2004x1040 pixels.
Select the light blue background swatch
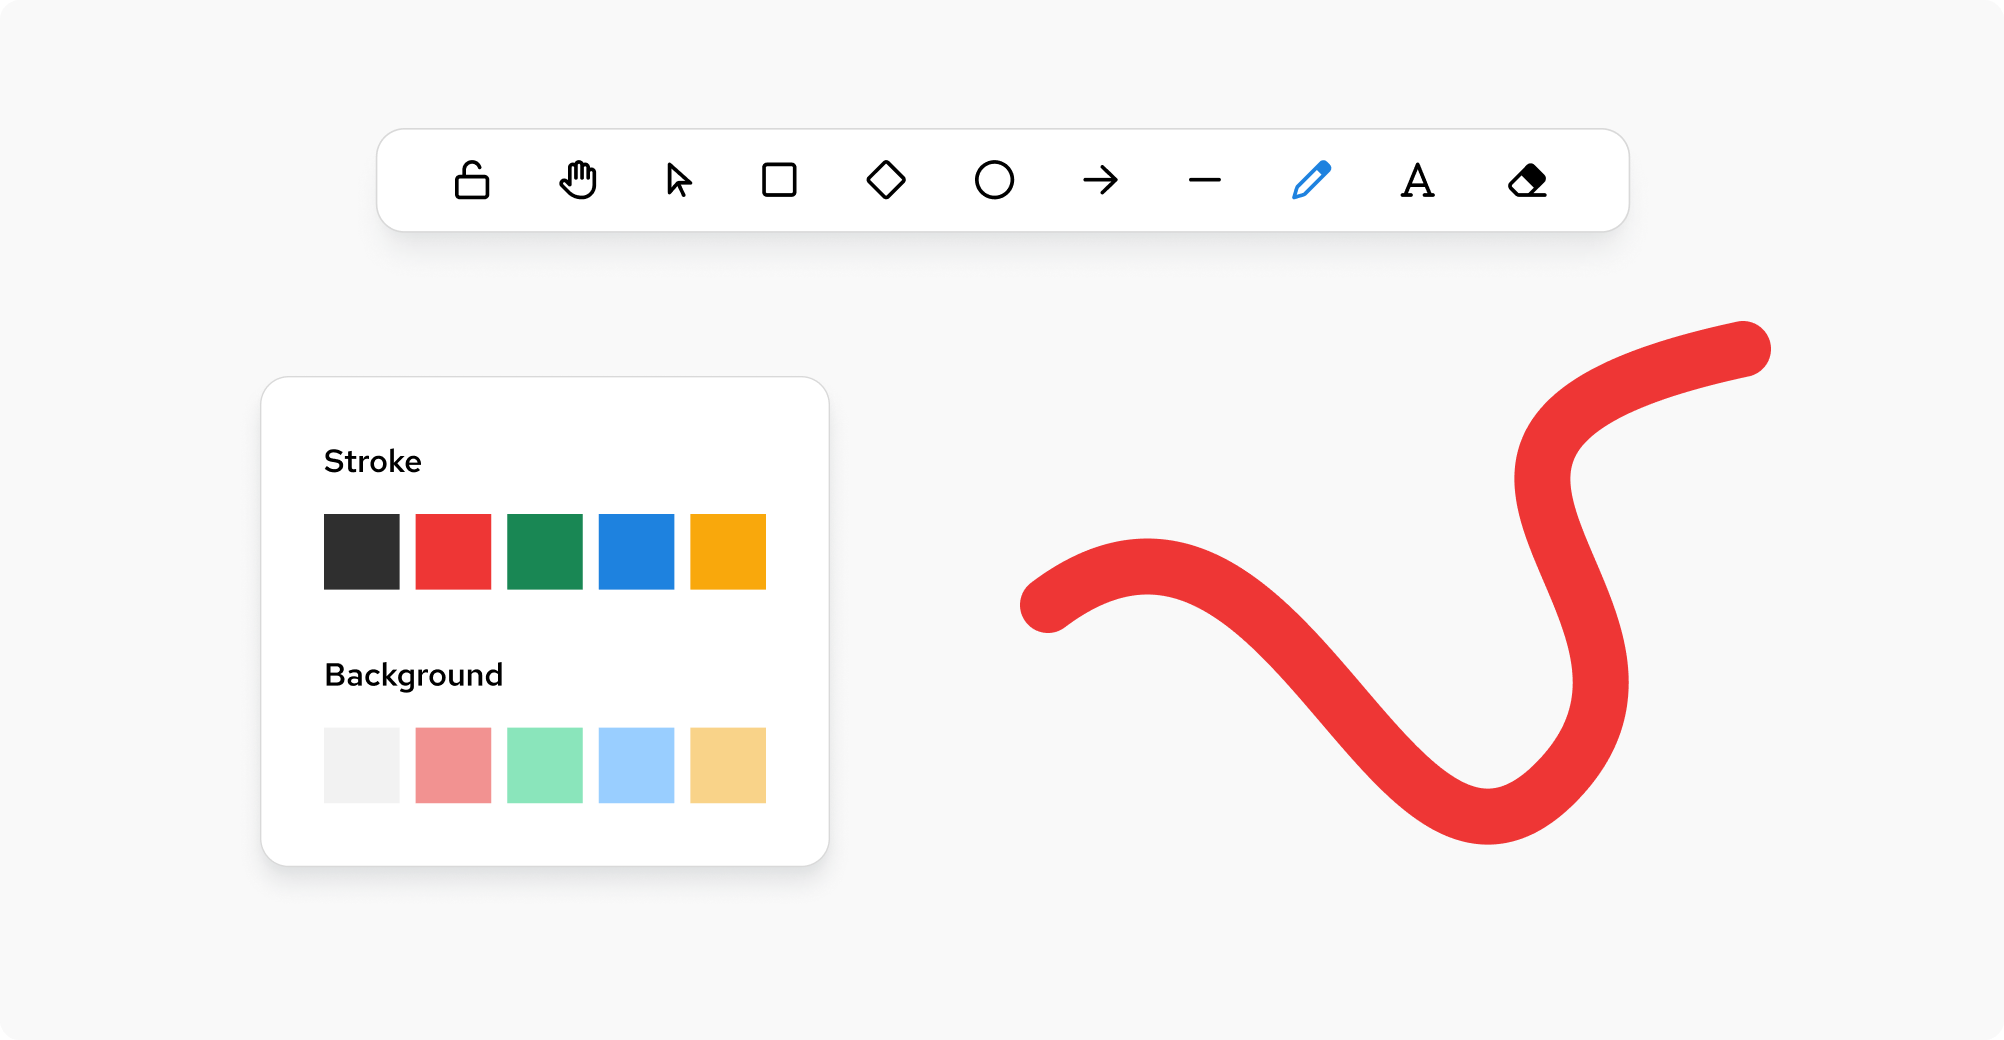[x=636, y=765]
